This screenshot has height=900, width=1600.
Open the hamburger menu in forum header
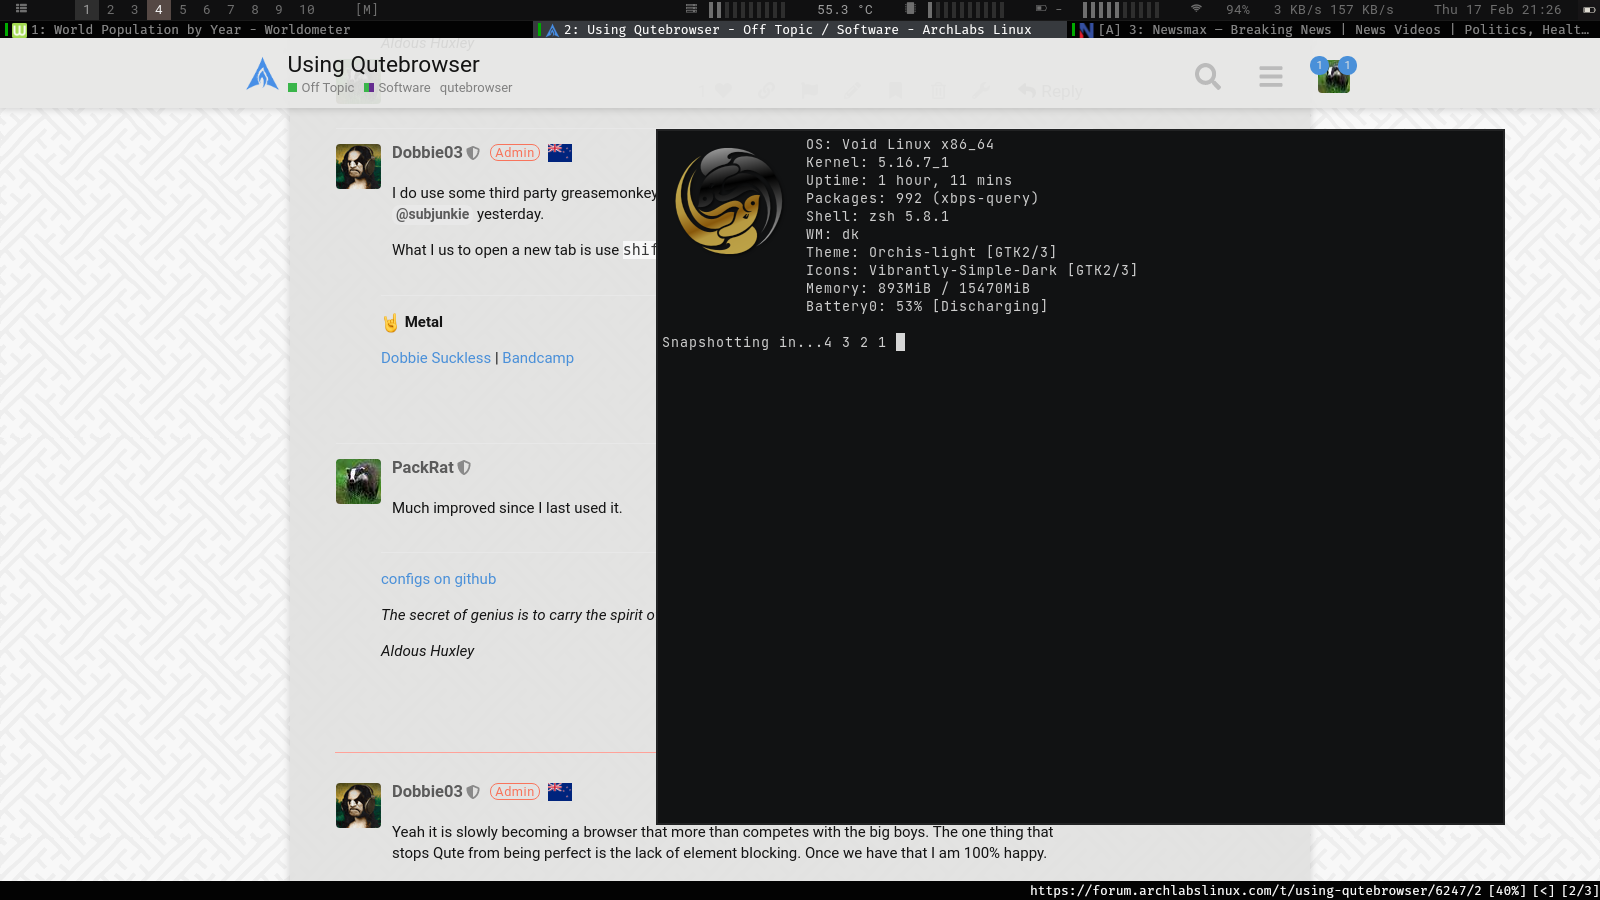click(1271, 76)
